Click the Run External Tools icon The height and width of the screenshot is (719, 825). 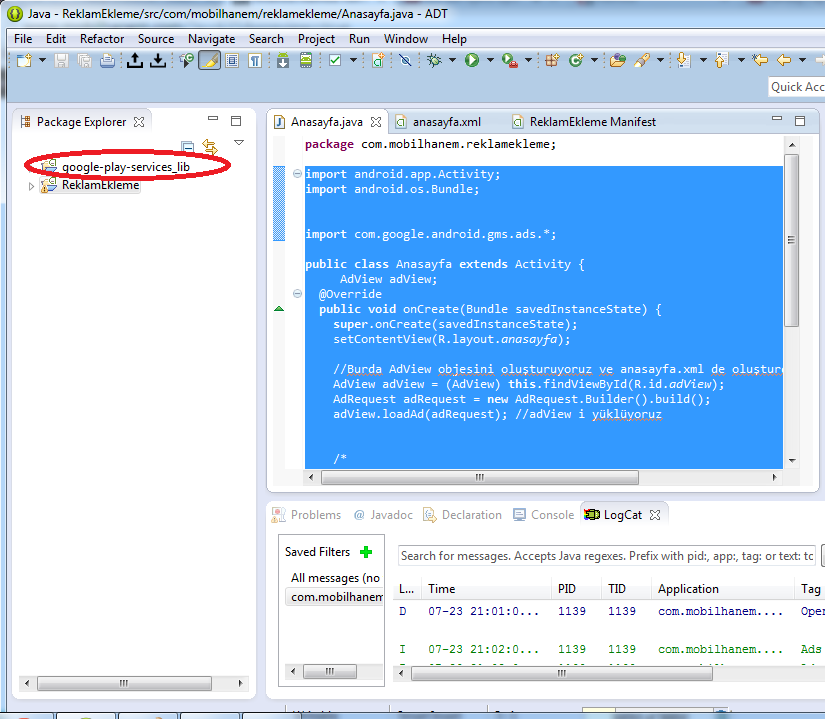[509, 60]
